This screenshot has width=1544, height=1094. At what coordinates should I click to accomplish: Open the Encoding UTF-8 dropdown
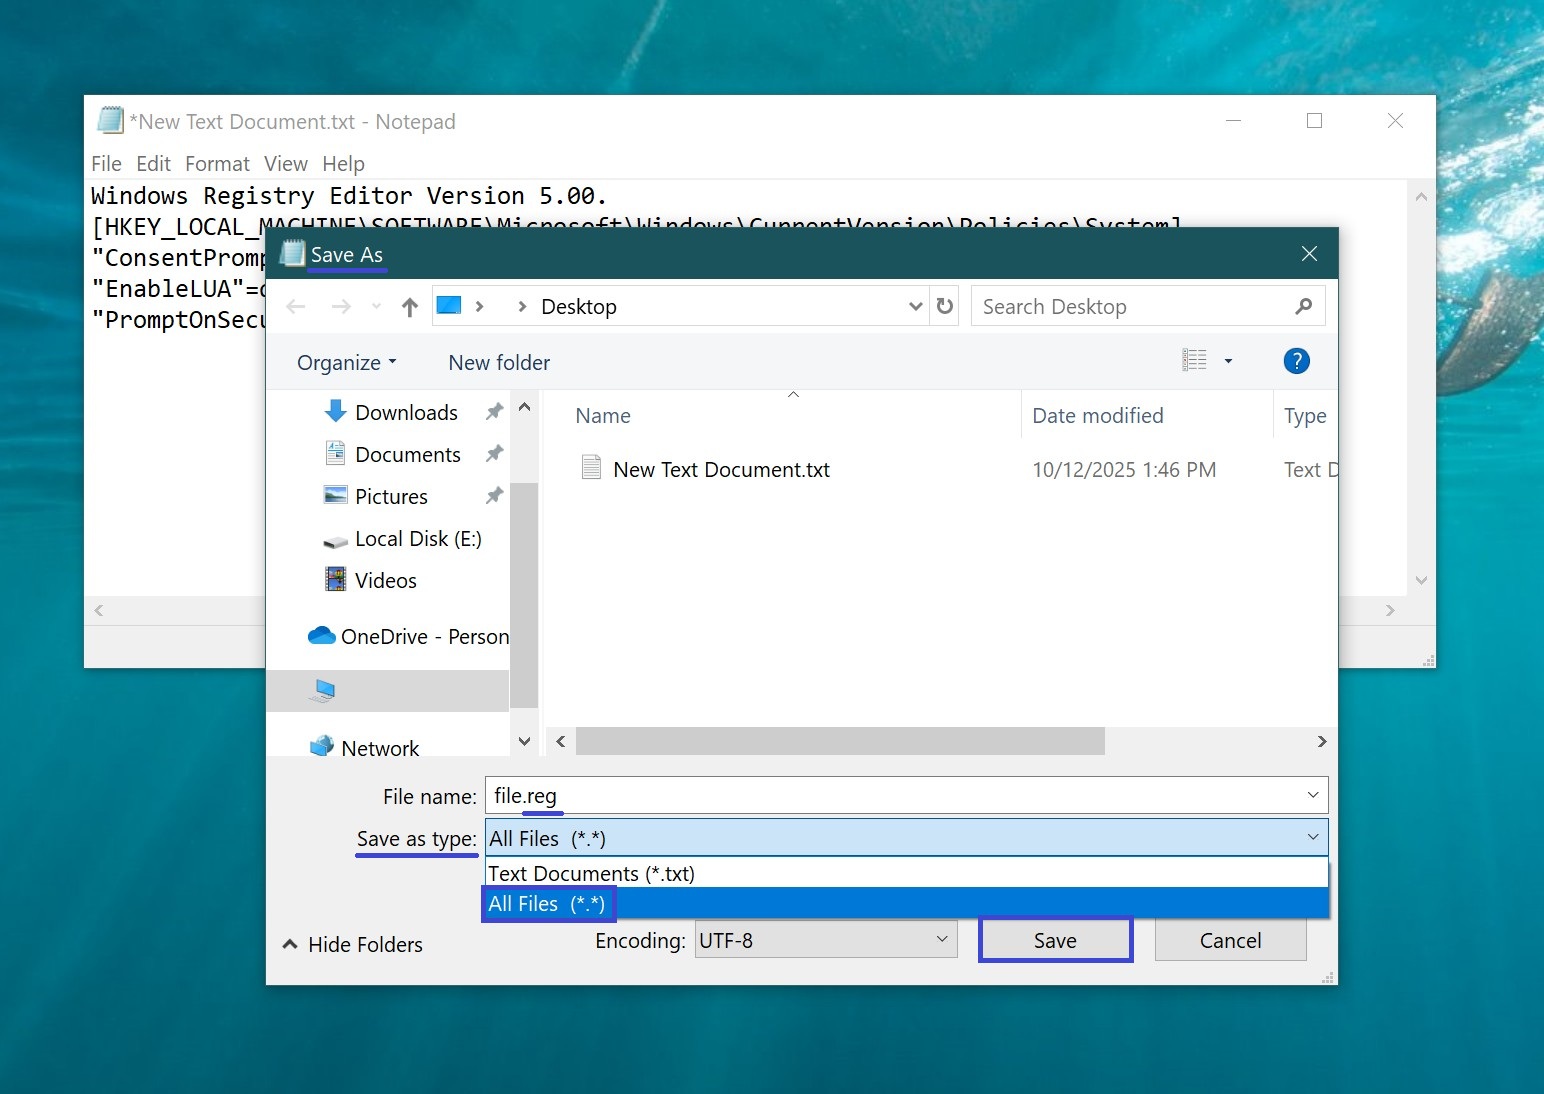click(x=825, y=940)
